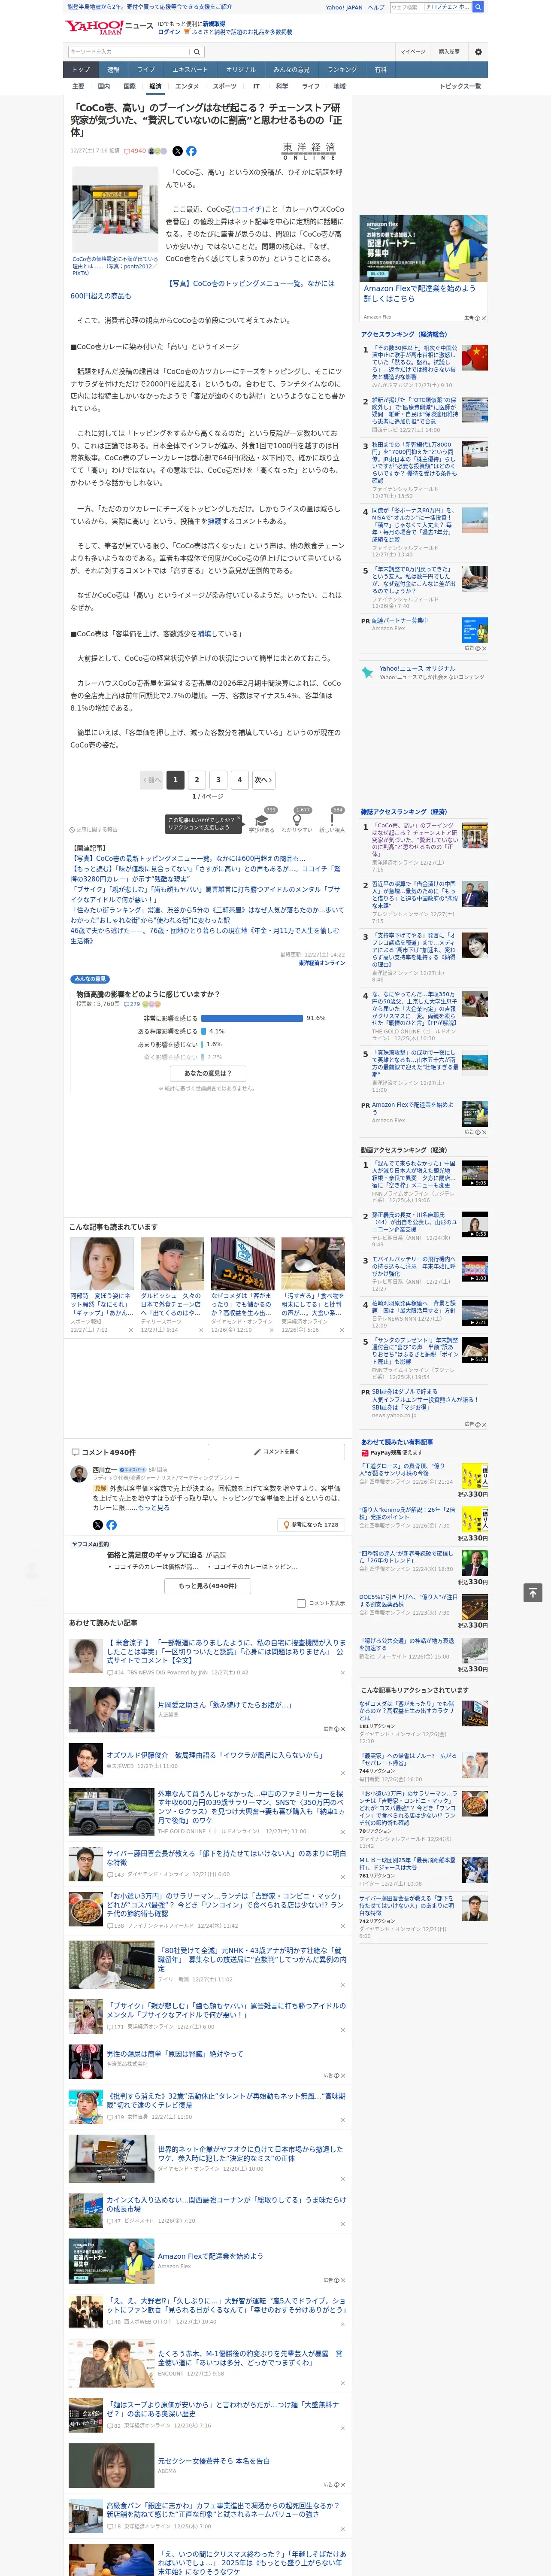Screen dimensions: 551x2576
Task: Click the ログイン link
Action: pos(169,32)
